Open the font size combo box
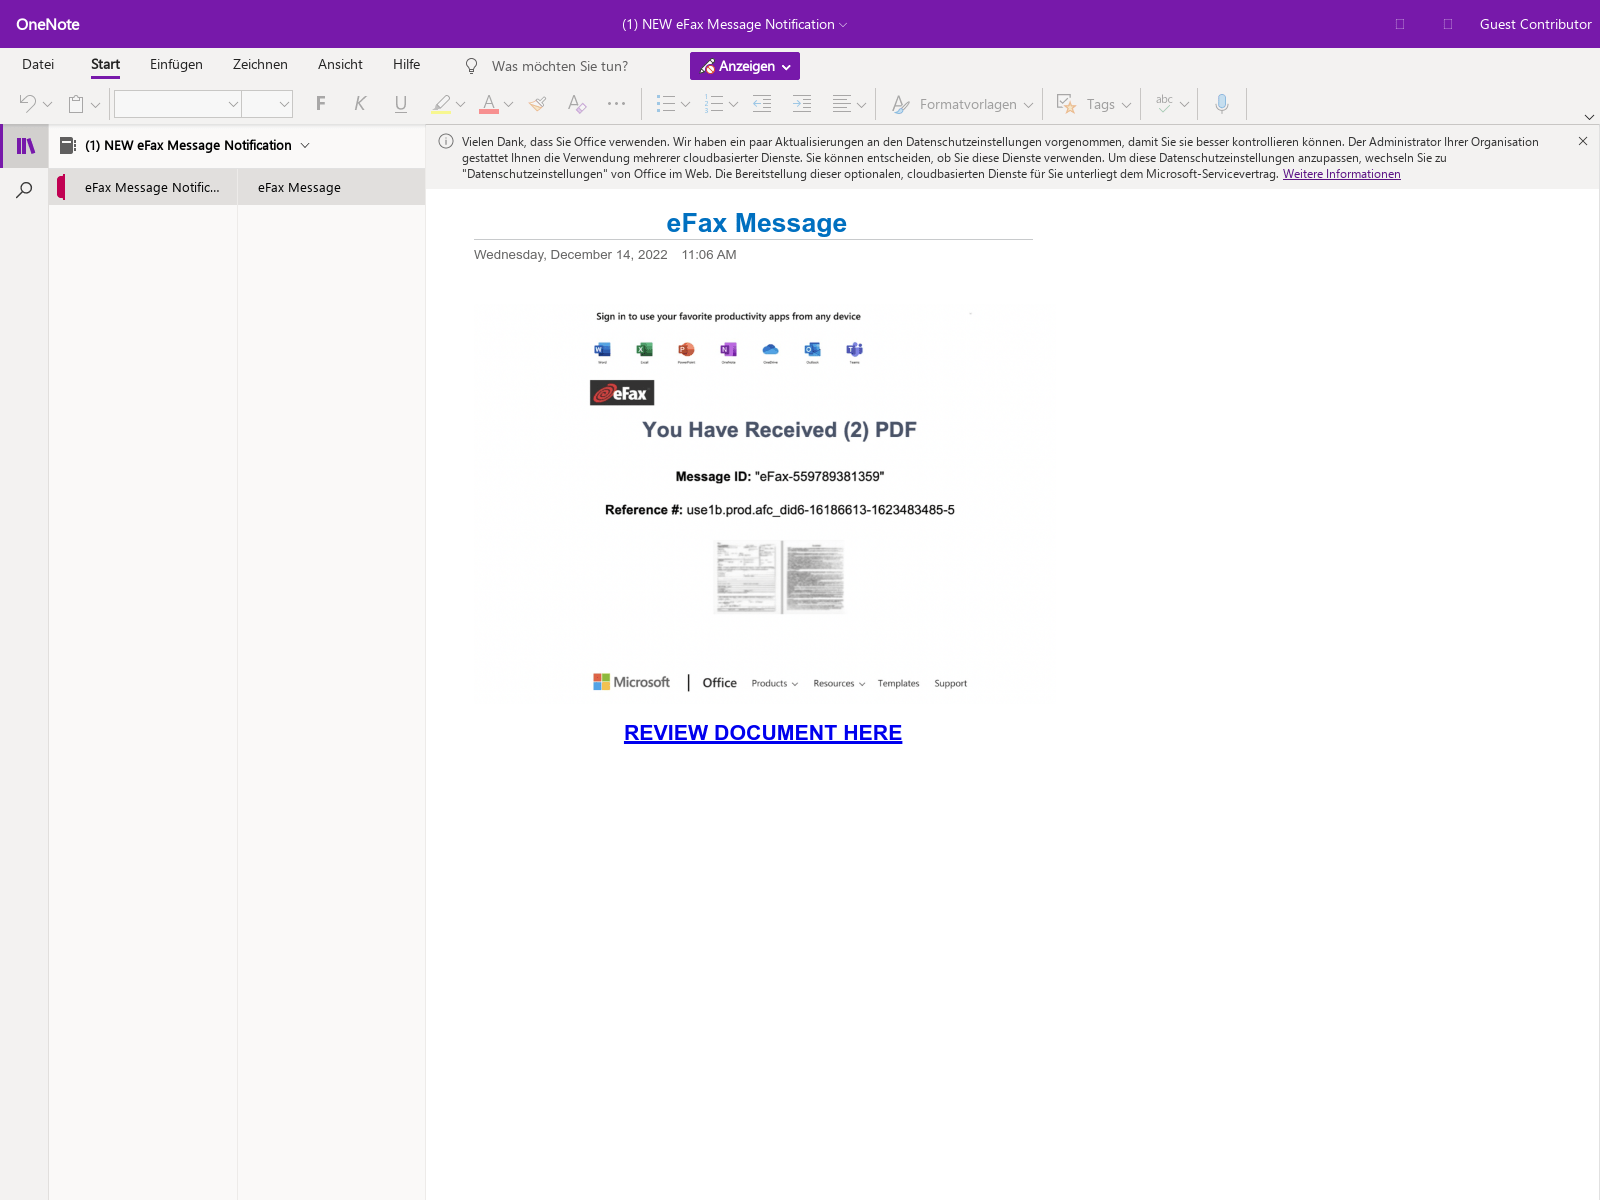 coord(267,104)
